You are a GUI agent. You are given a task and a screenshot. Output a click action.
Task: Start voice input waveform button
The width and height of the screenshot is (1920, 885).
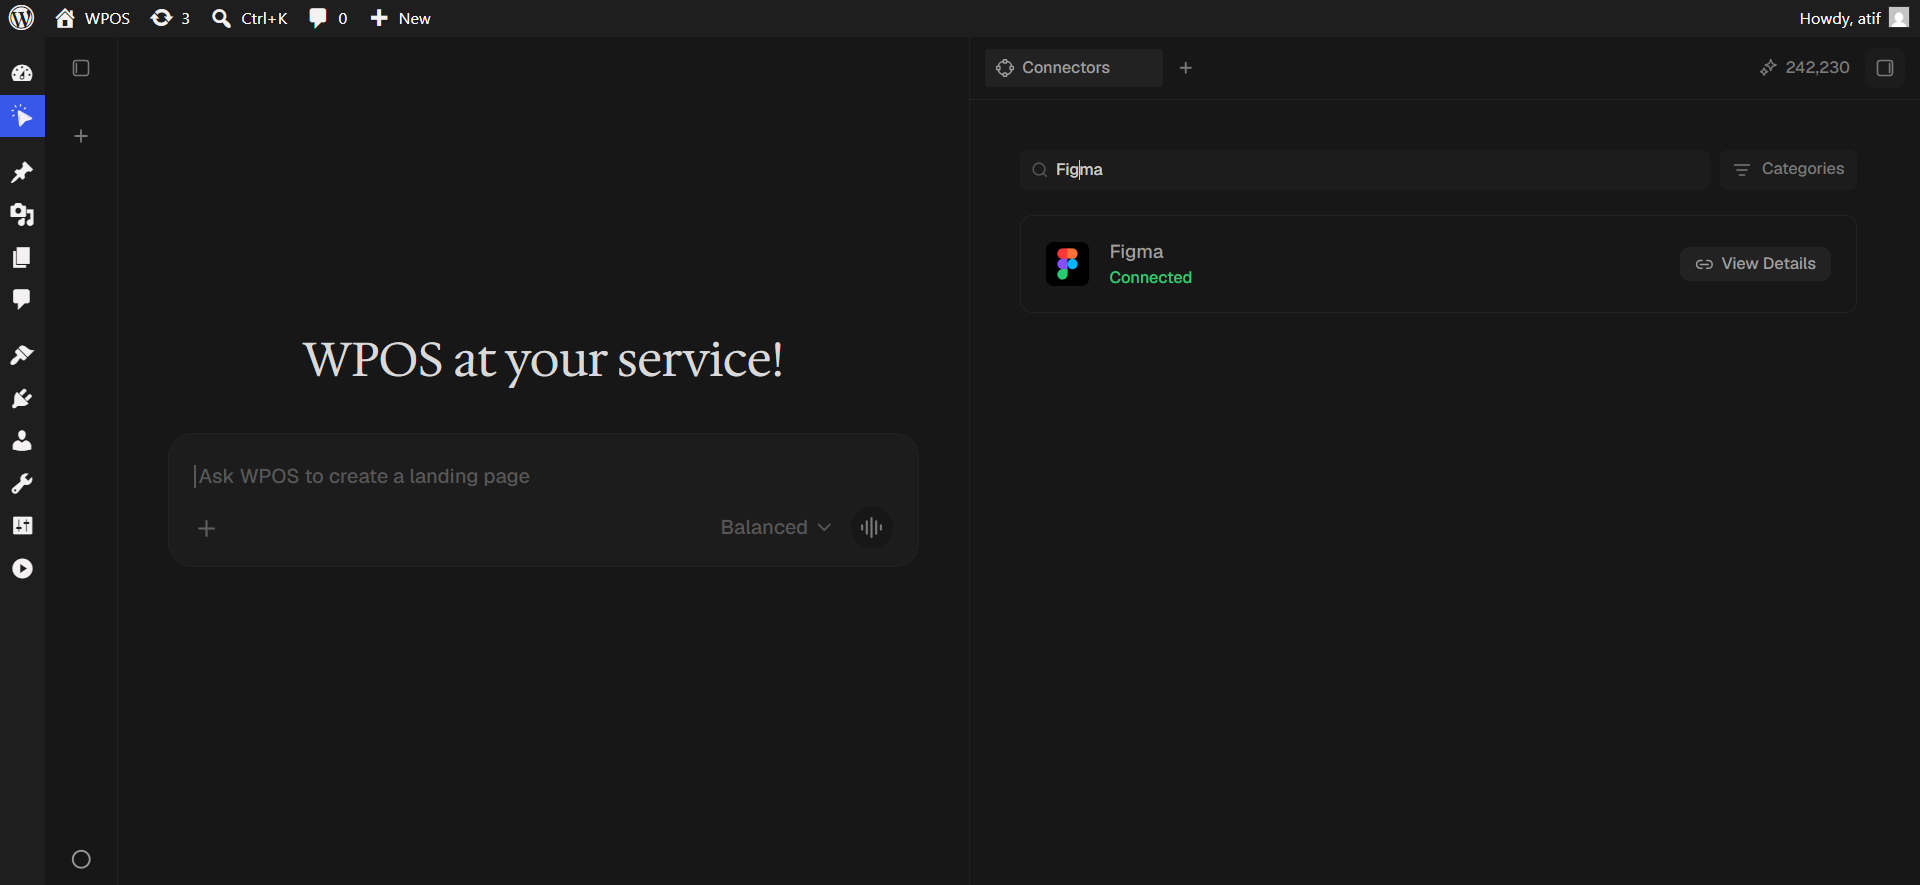[x=872, y=527]
